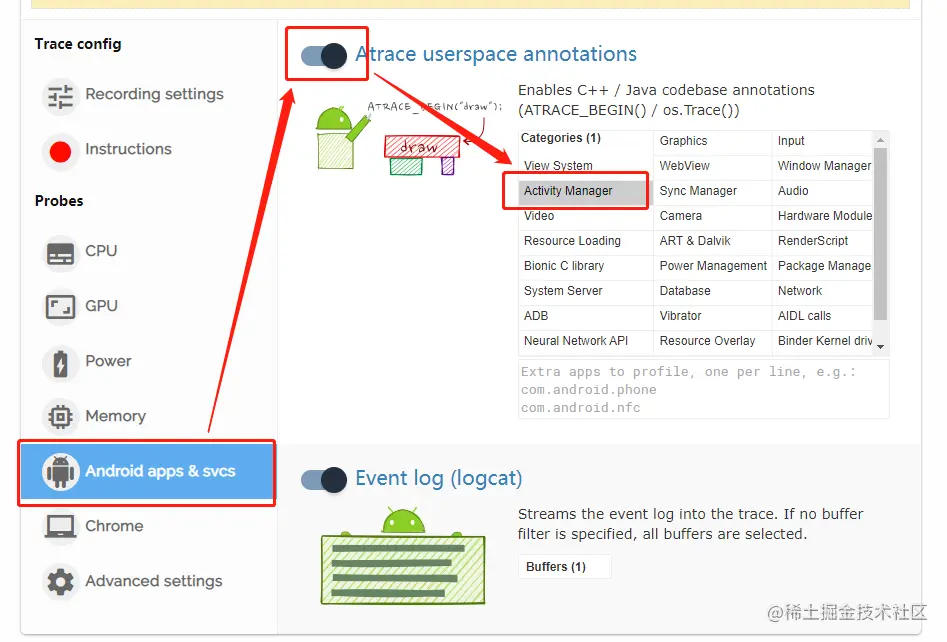Select the Input category
947x642 pixels.
(822, 141)
